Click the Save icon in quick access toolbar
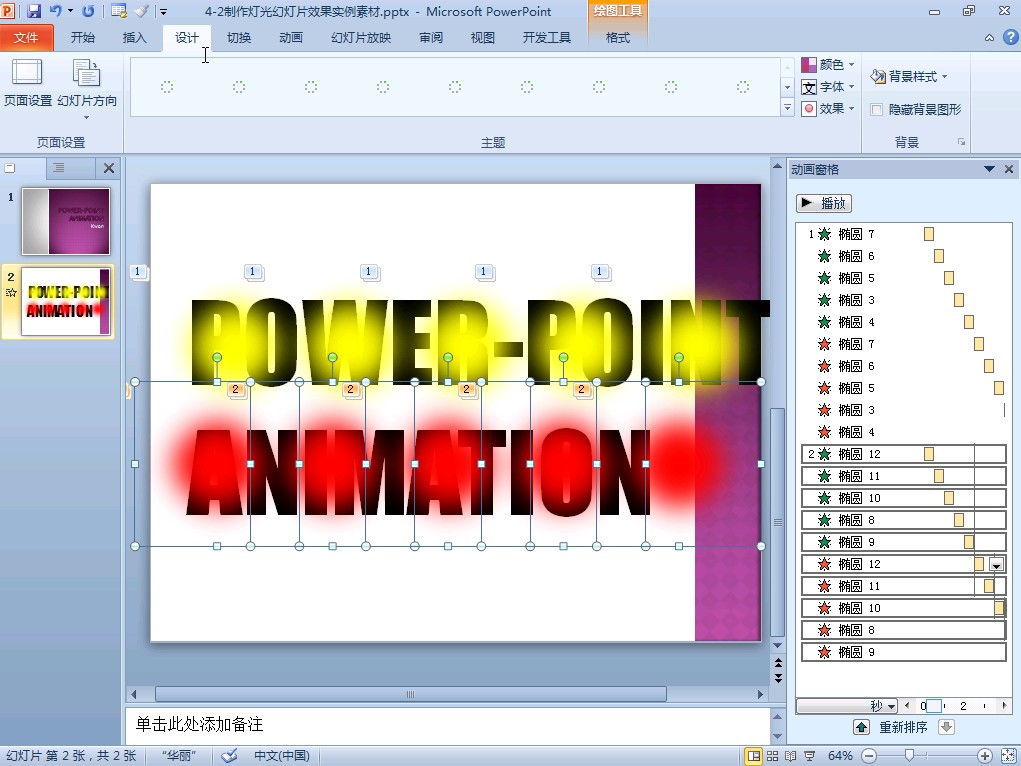The image size is (1021, 766). coord(34,11)
